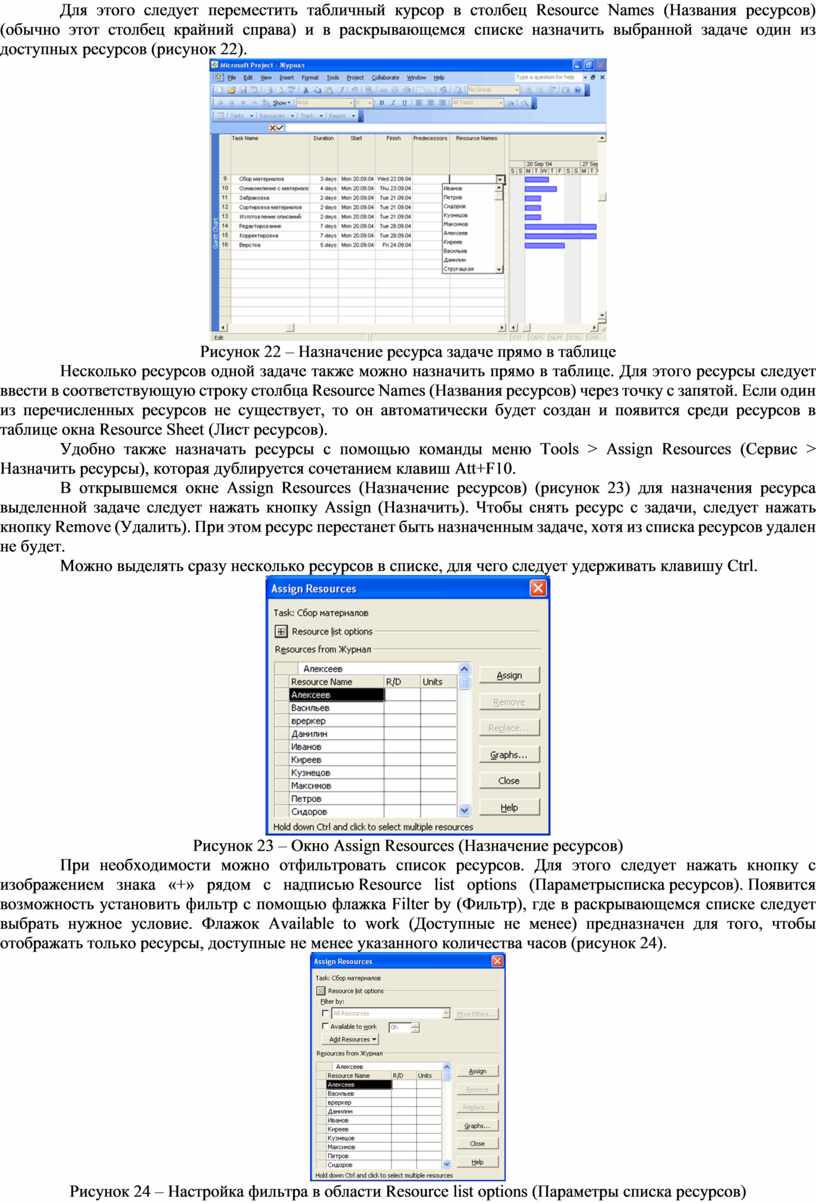Click Close button in the collapsed-options Assign Resources dialog
Screen dimensions: 816x1203
[509, 780]
